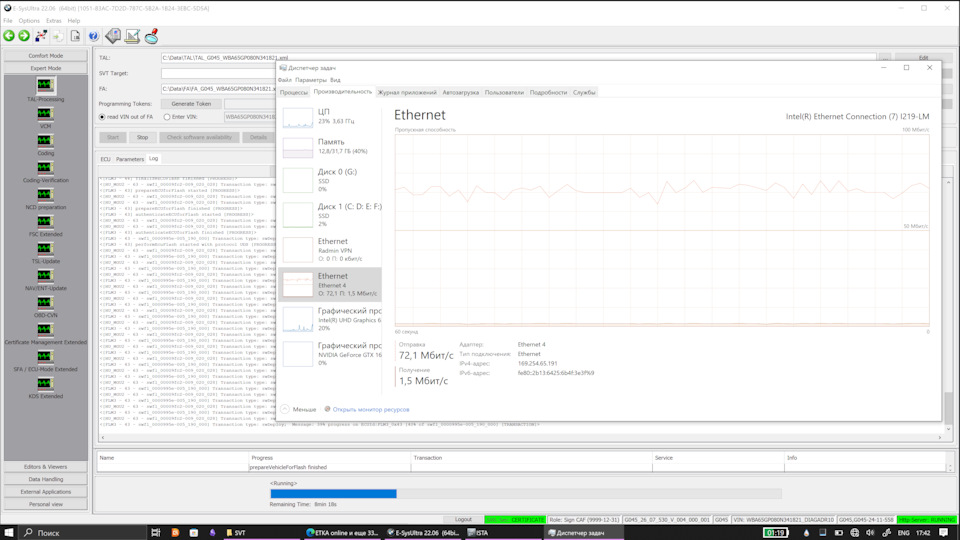The height and width of the screenshot is (540, 960).
Task: Click the log horizontal scrollbar
Action: (x=521, y=437)
